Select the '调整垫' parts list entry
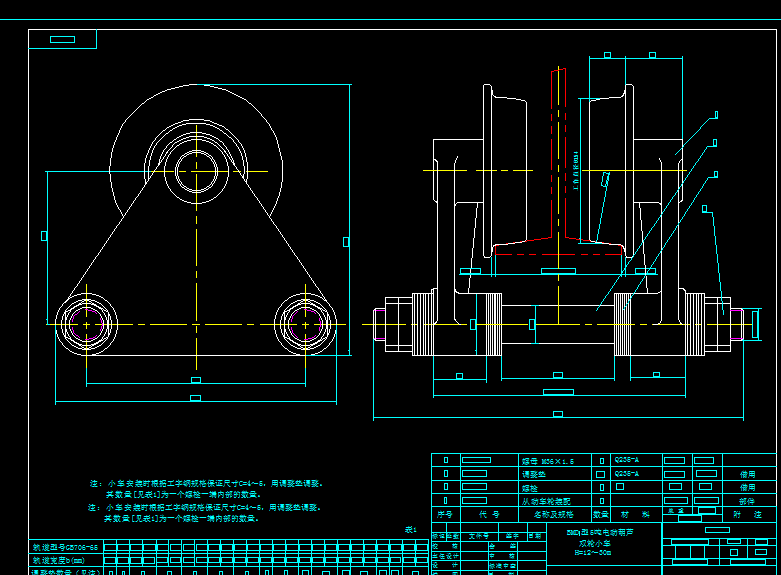The width and height of the screenshot is (781, 575). coord(533,474)
